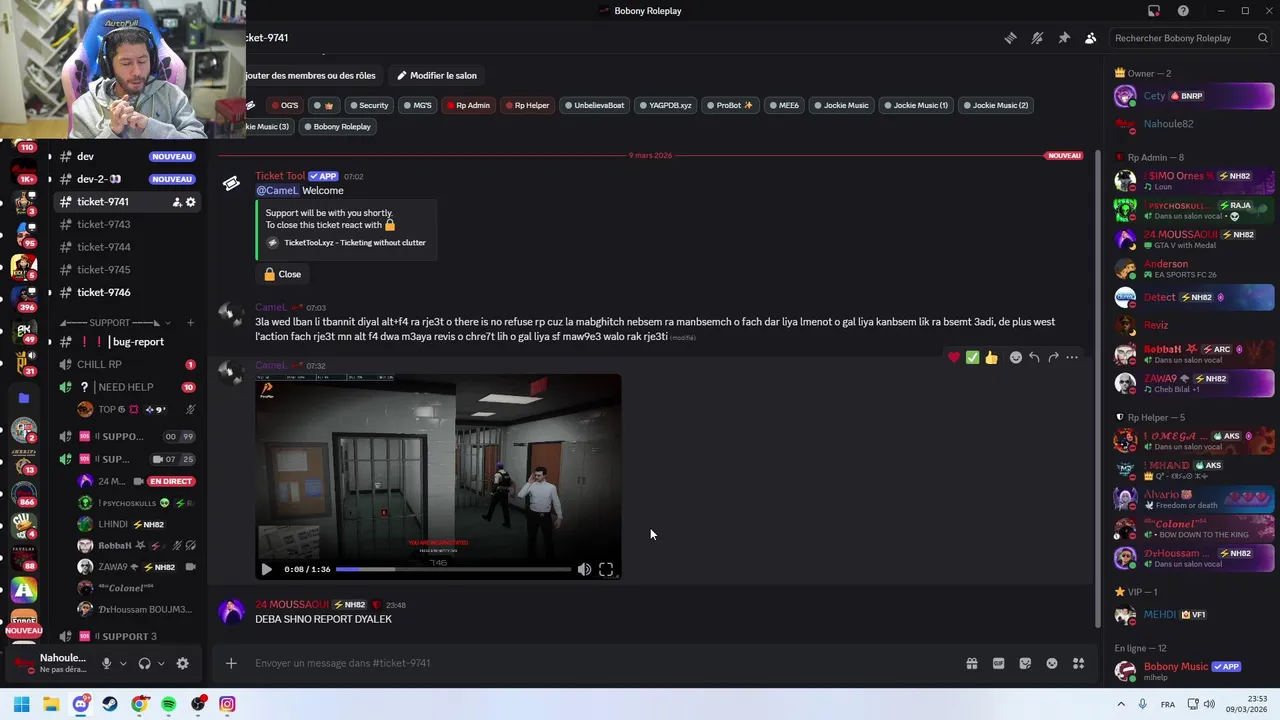1280x720 pixels.
Task: Open the Help question mark icon
Action: point(1183,11)
